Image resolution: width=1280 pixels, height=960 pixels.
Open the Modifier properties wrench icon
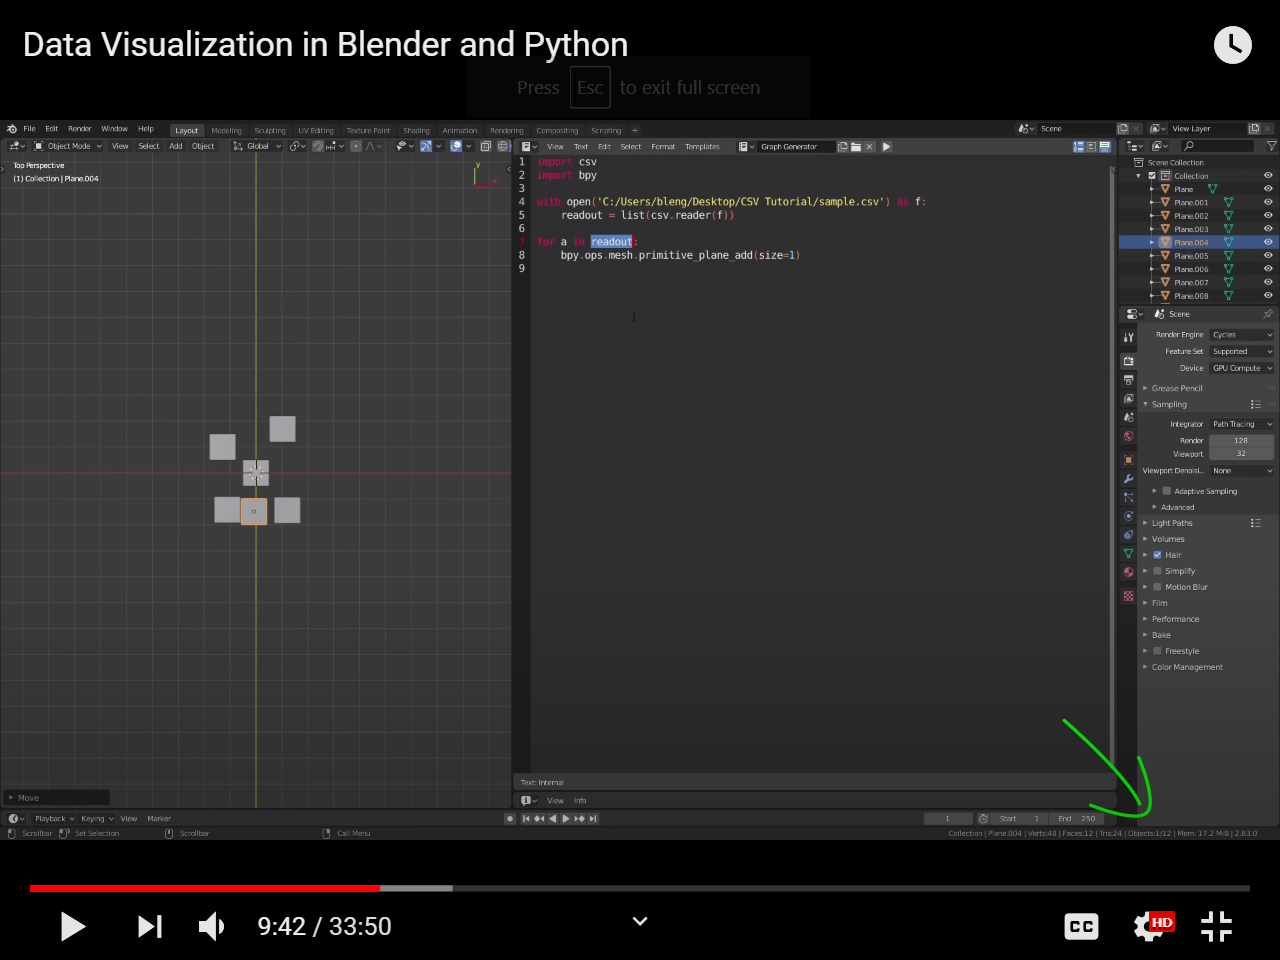[1128, 479]
